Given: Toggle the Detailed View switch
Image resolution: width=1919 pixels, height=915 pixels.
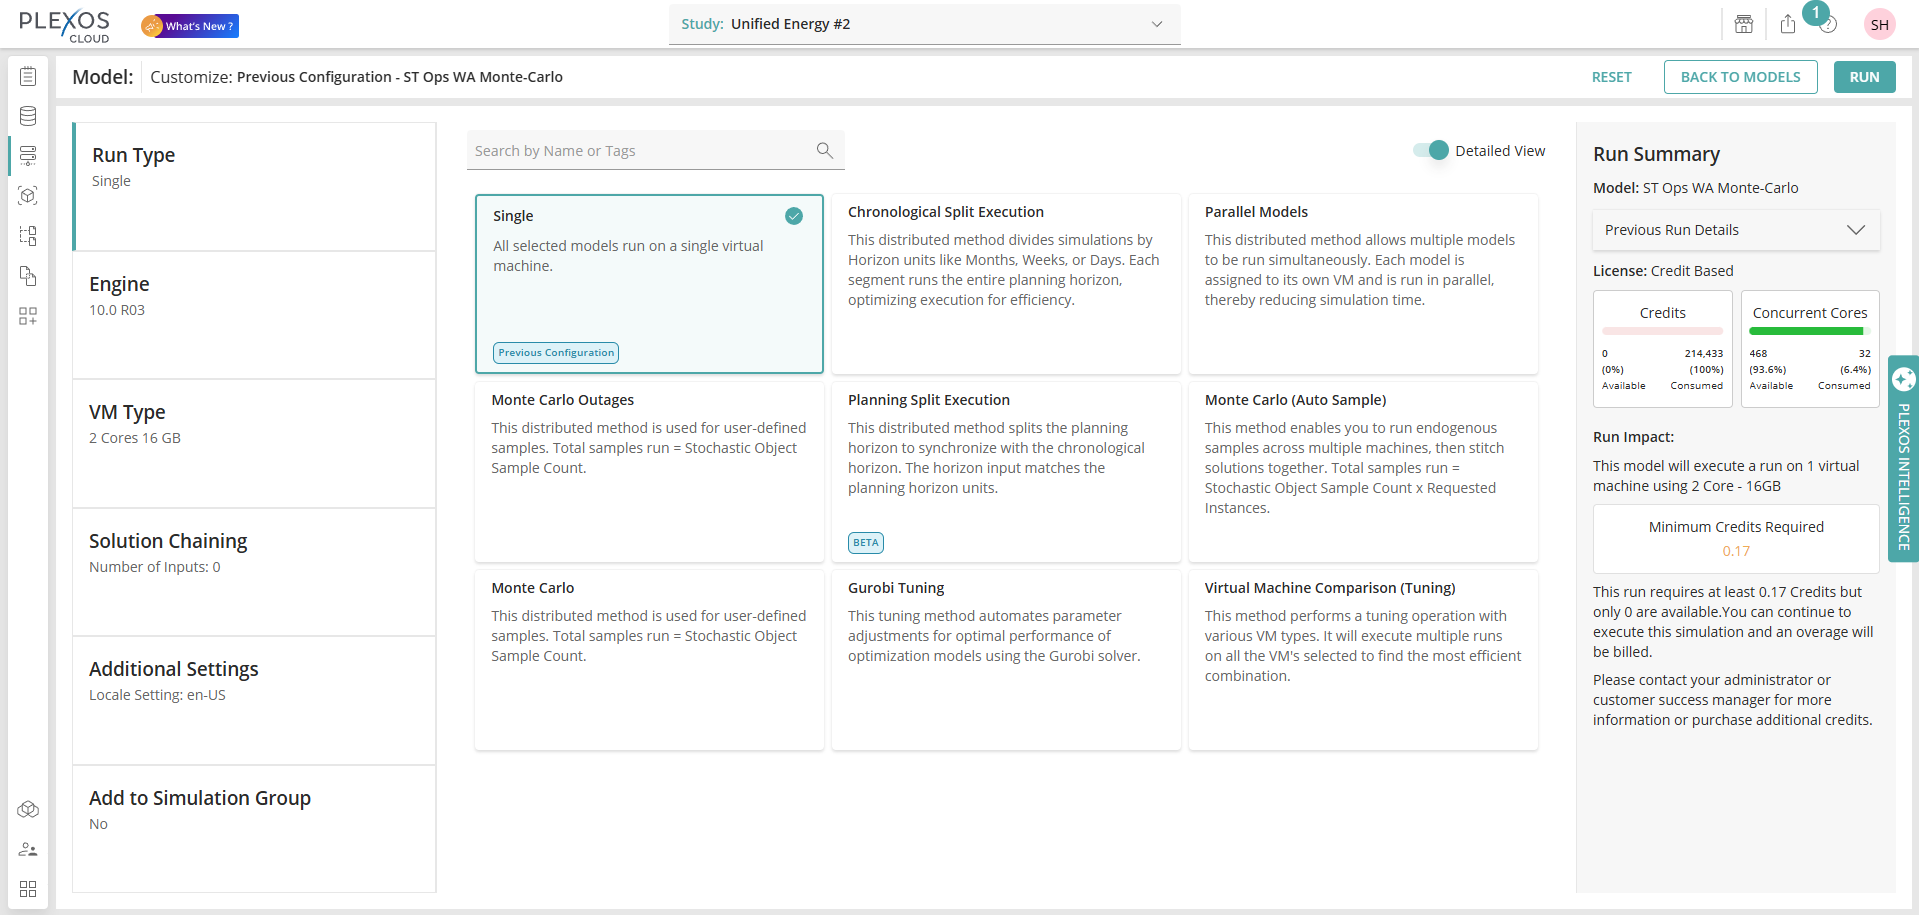Looking at the screenshot, I should (1431, 150).
